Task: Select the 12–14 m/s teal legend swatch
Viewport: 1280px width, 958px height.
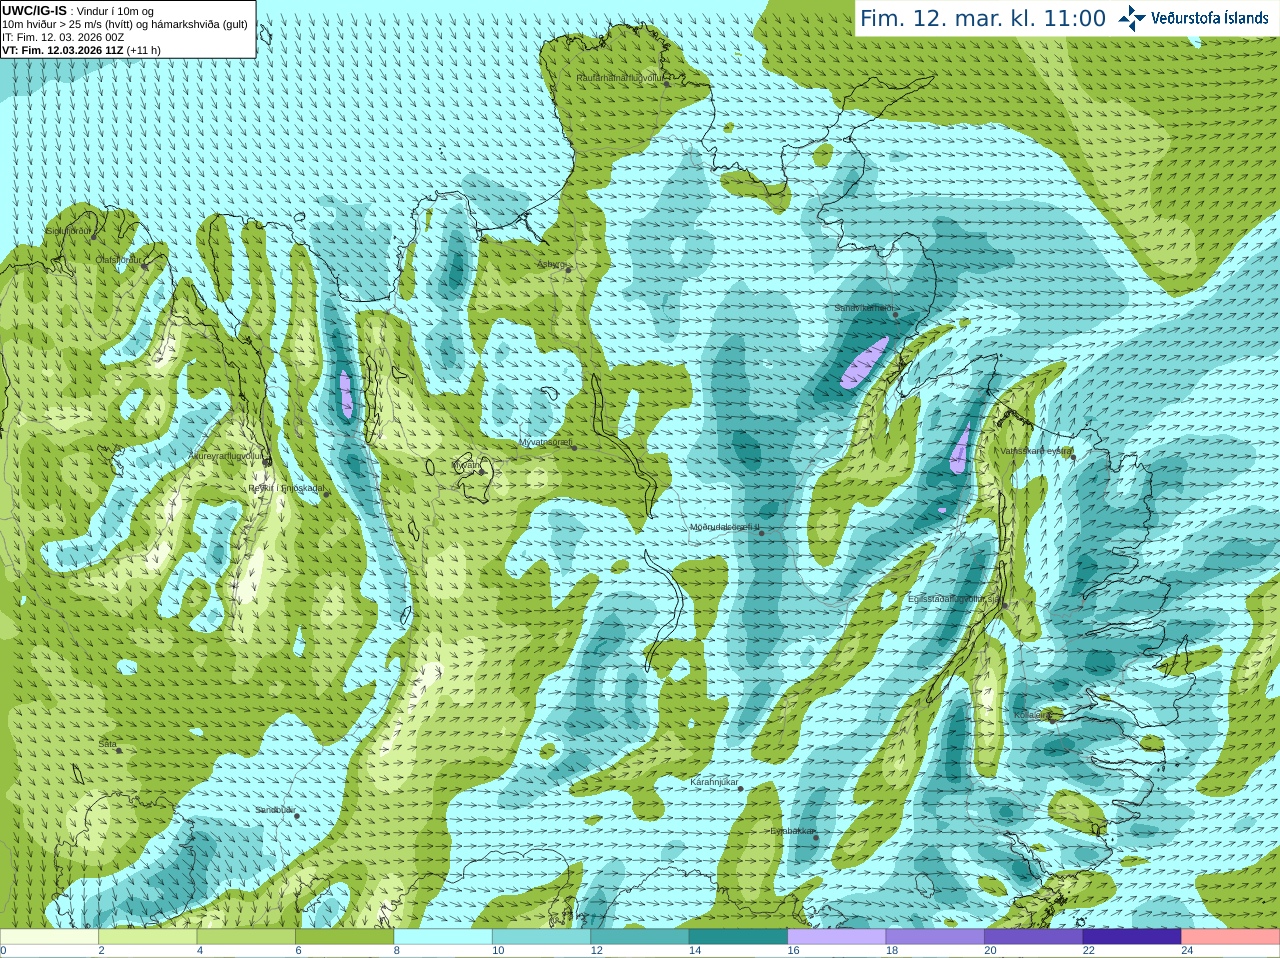Action: click(x=640, y=937)
